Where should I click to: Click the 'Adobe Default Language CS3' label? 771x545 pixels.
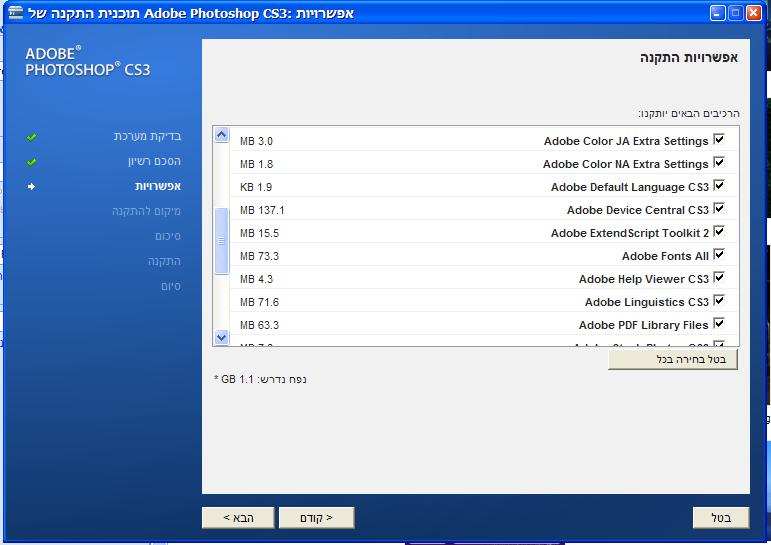click(x=630, y=187)
